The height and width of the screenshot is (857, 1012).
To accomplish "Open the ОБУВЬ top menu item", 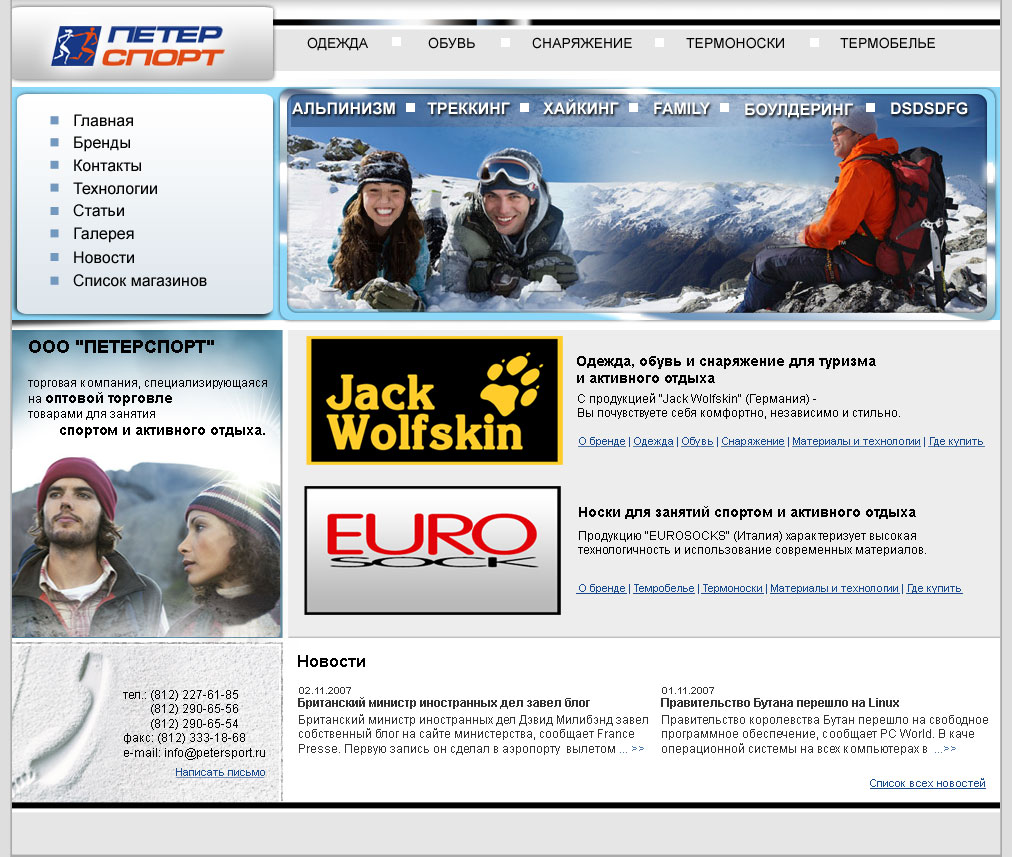I will pyautogui.click(x=452, y=43).
